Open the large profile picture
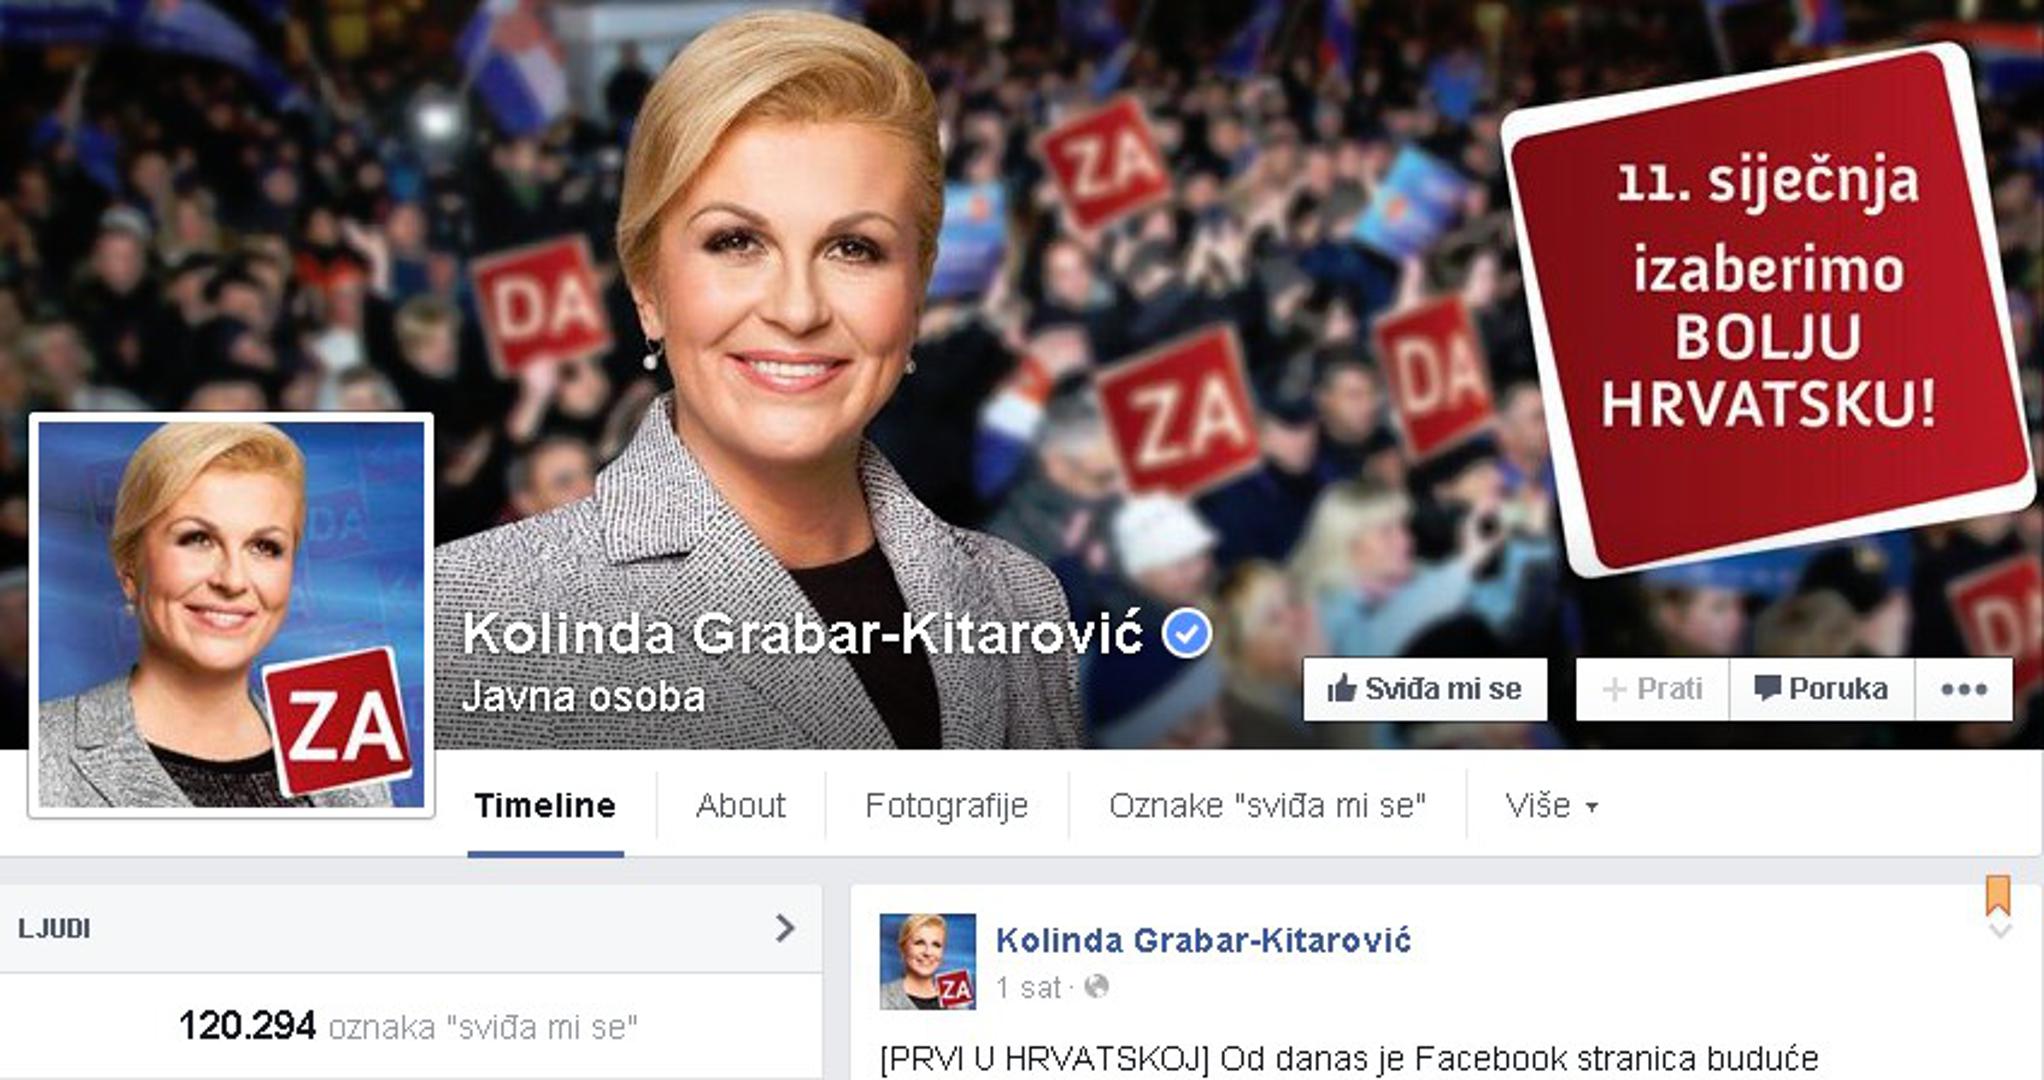The width and height of the screenshot is (2044, 1080). click(x=231, y=614)
